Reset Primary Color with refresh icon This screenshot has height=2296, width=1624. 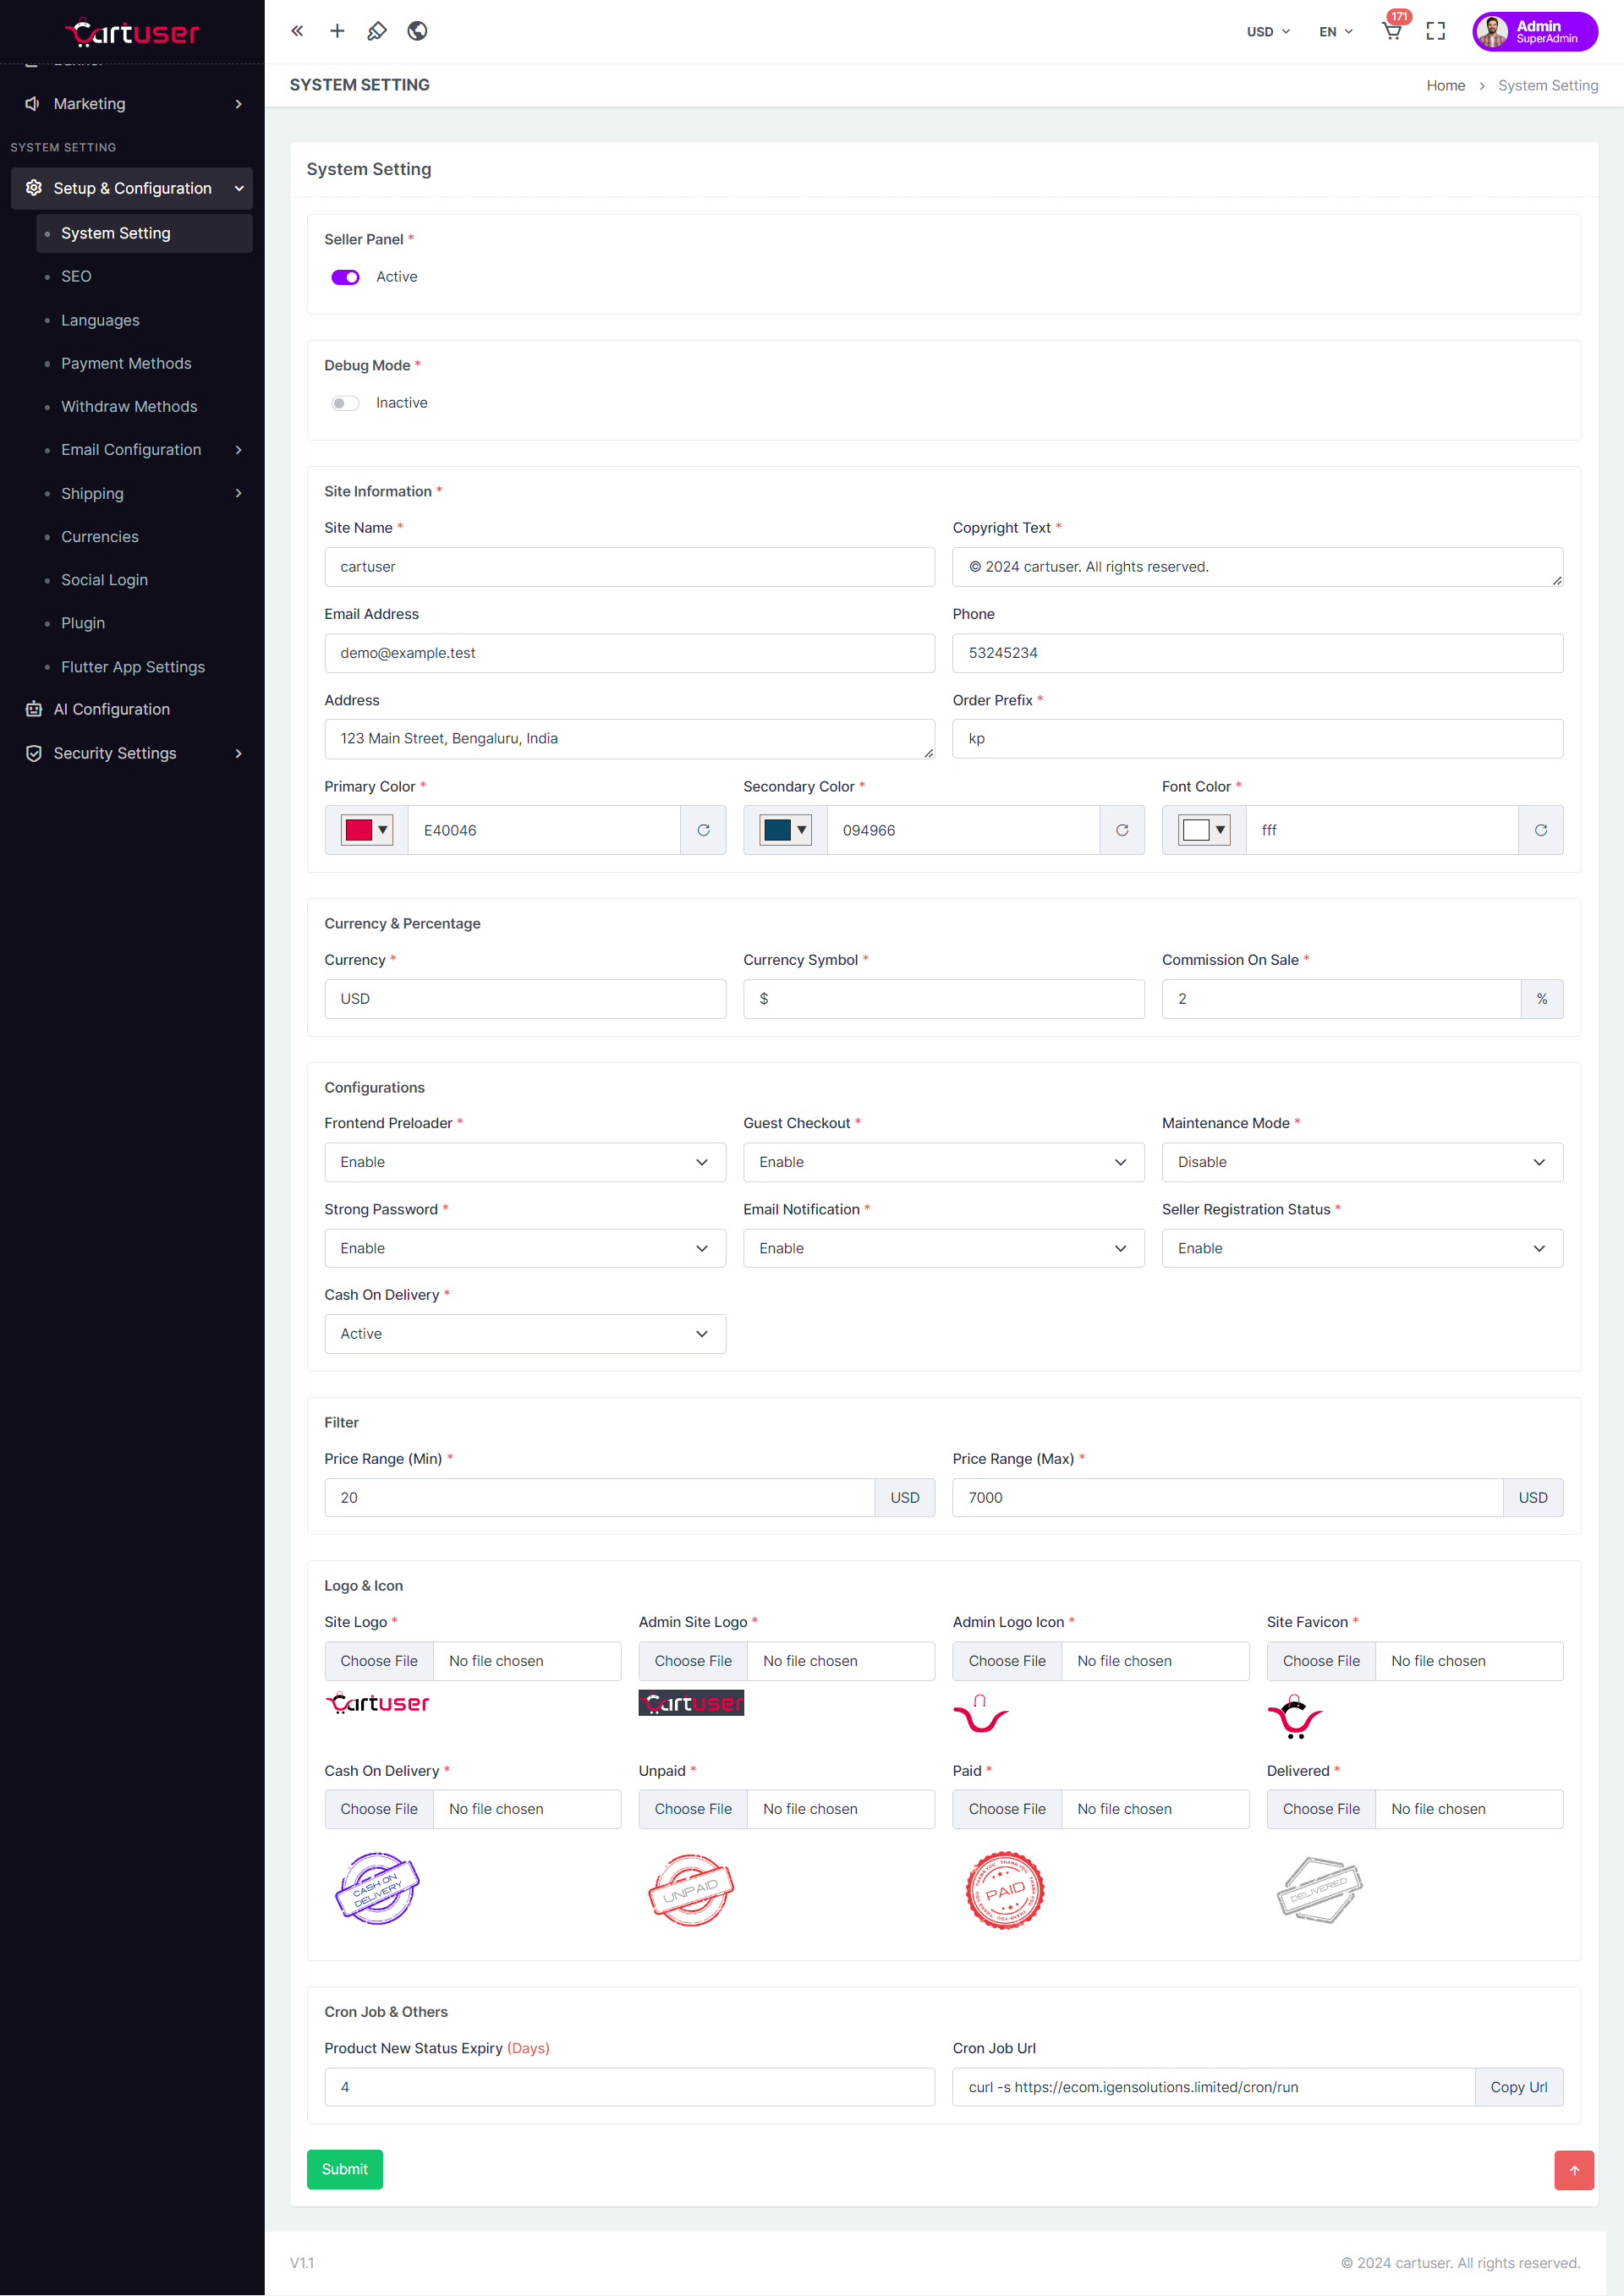tap(703, 830)
